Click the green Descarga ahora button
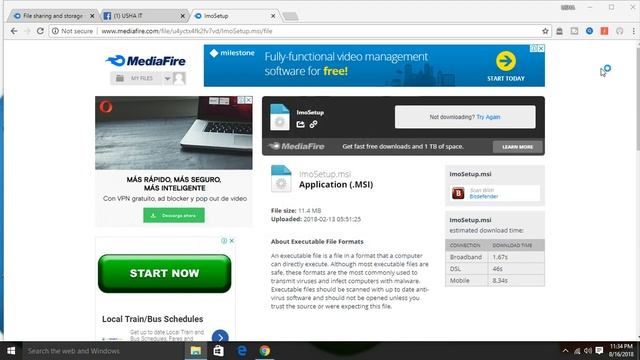 174,215
